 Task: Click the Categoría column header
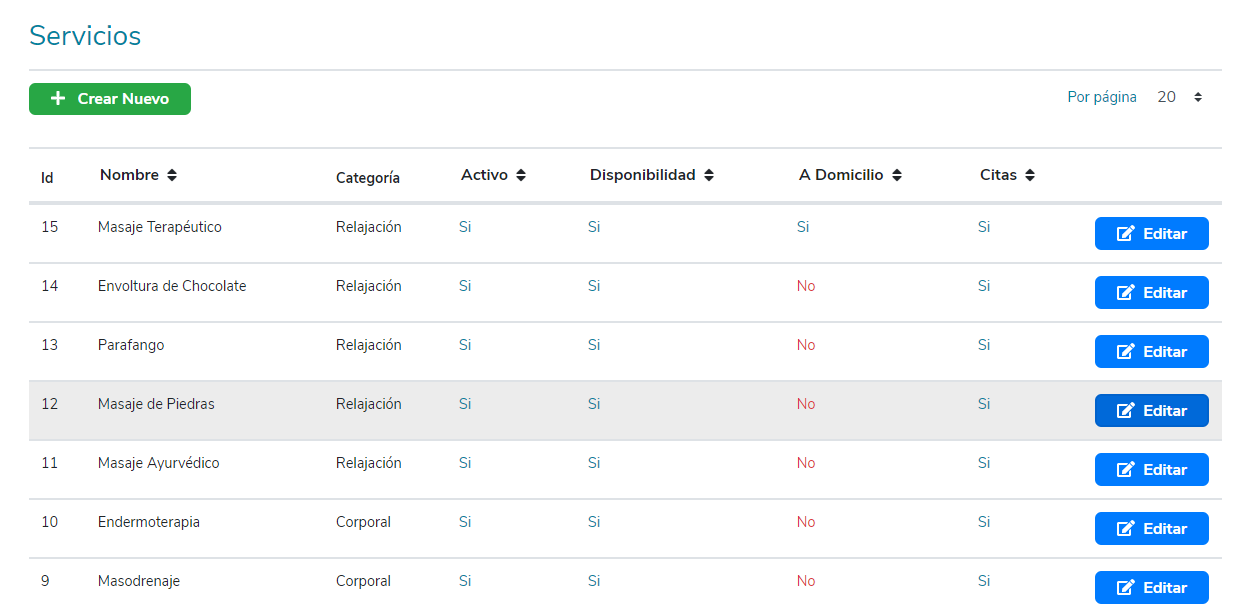click(367, 178)
